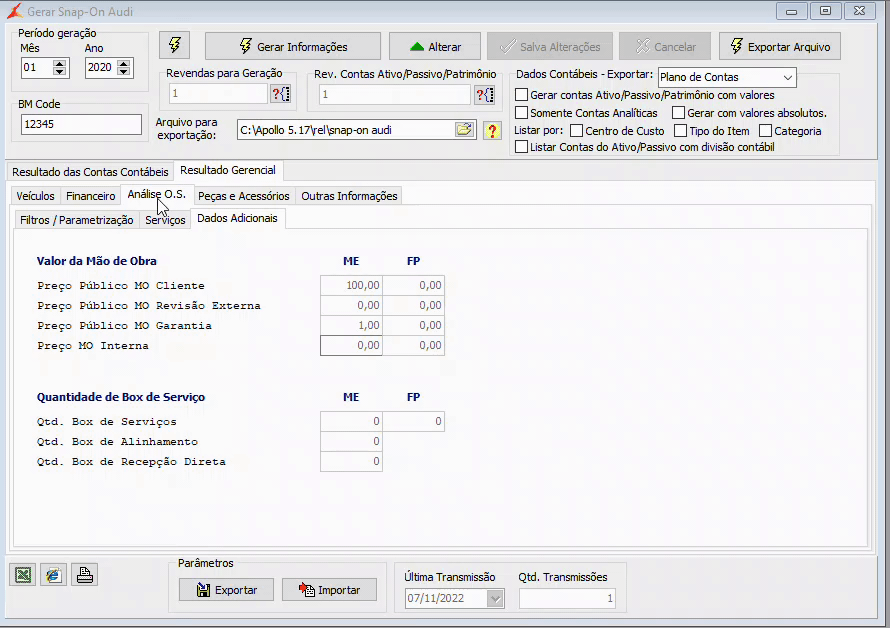
Task: Open the Outras Informações tab
Action: coord(349,196)
